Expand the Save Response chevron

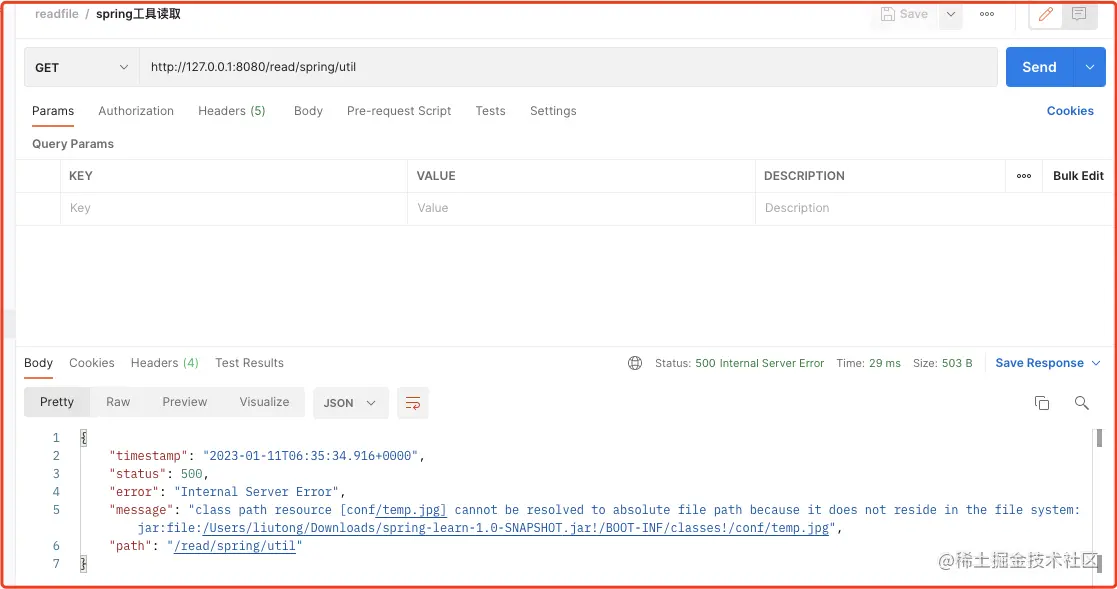[x=1096, y=363]
